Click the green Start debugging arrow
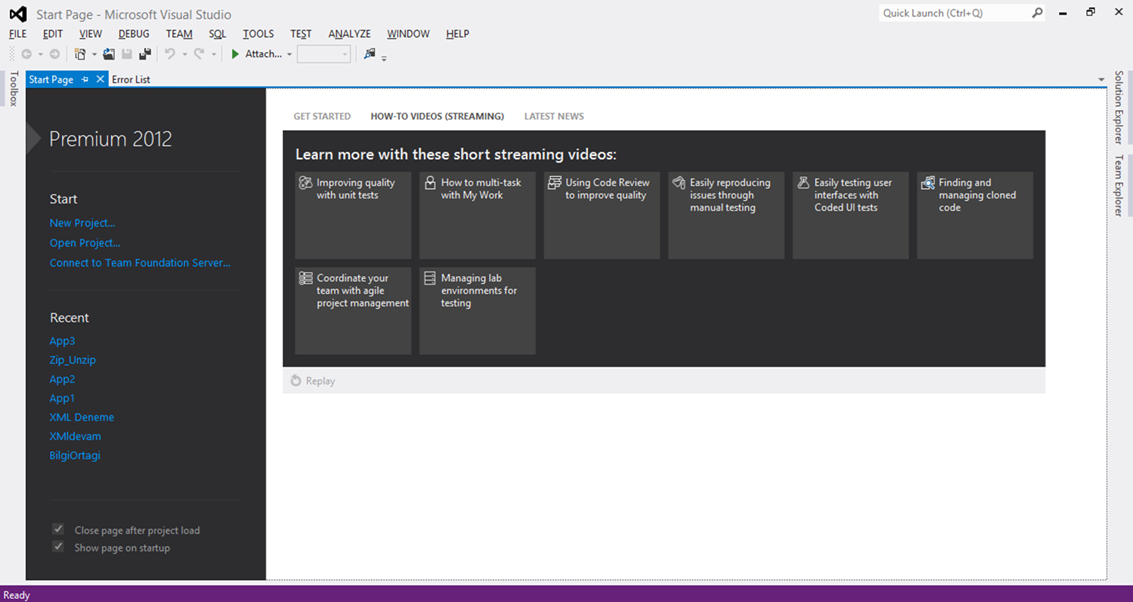The image size is (1133, 602). click(235, 54)
